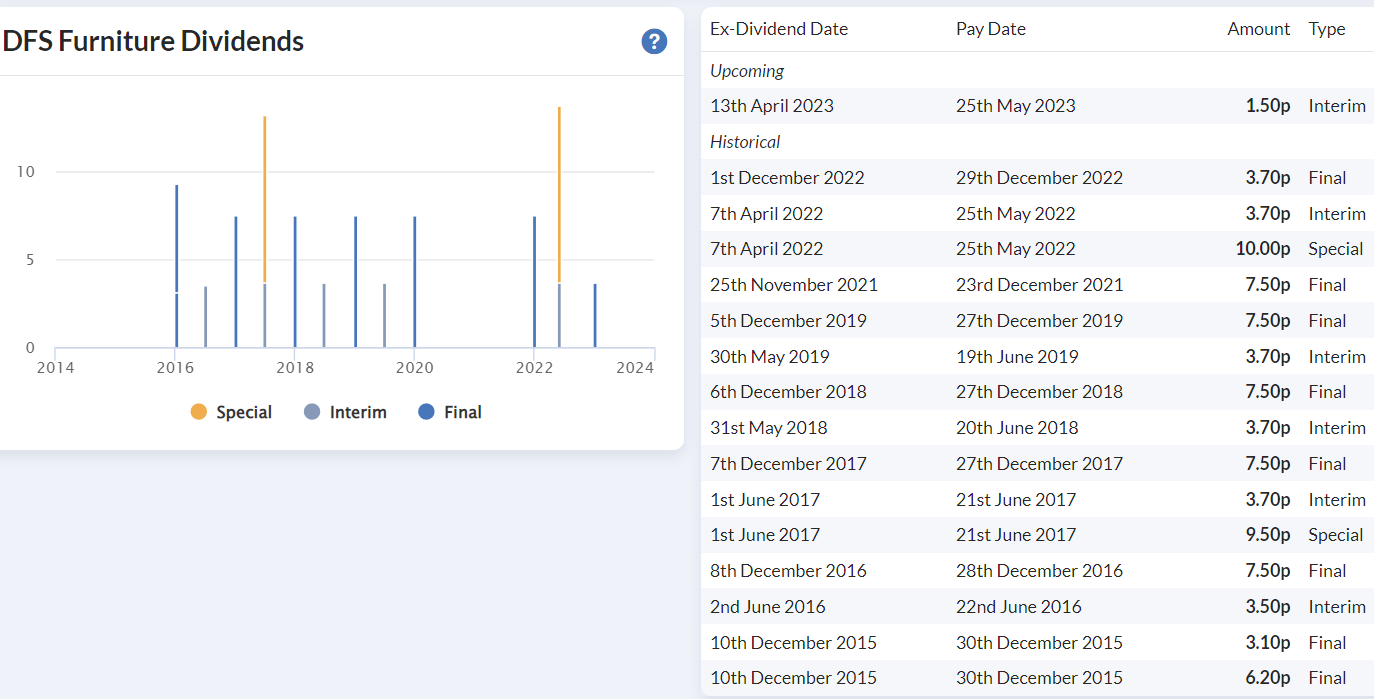
Task: Select the 30th May 2019 ex-dividend date
Action: (770, 357)
